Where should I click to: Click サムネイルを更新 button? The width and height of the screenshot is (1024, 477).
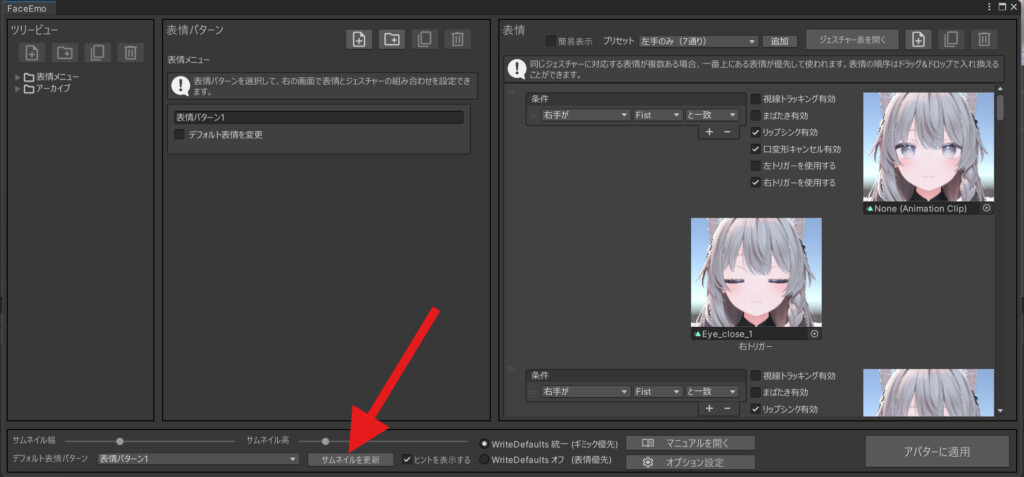click(x=351, y=459)
